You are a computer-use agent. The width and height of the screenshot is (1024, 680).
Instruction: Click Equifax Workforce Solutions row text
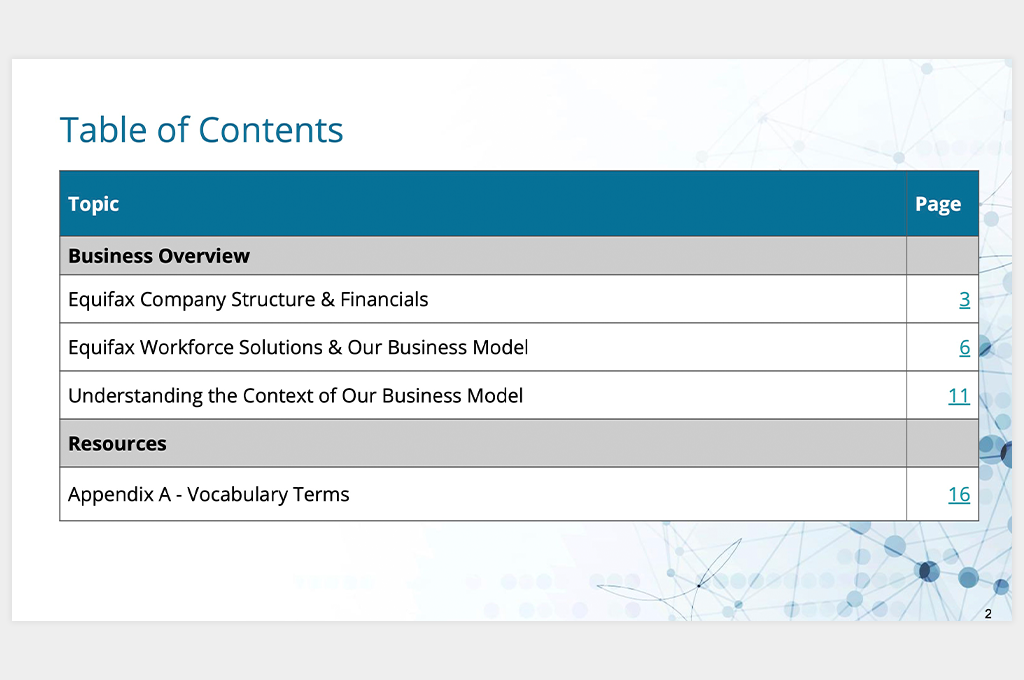coord(298,348)
